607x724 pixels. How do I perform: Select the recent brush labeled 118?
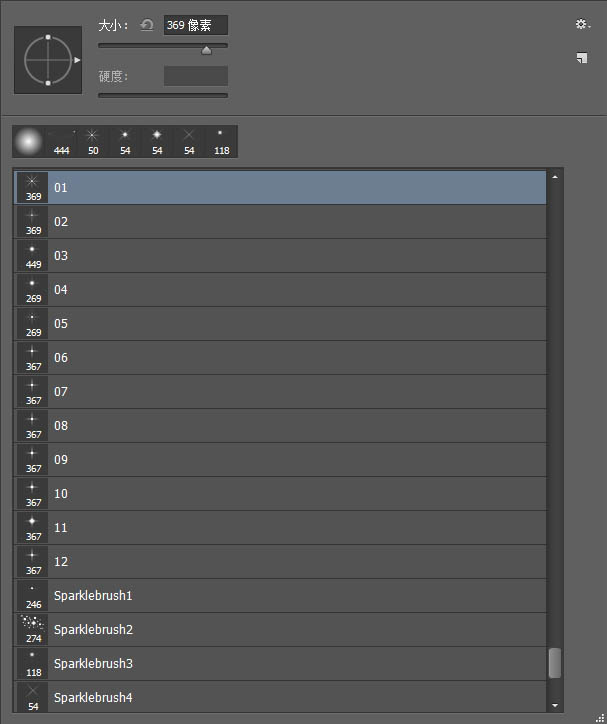click(x=221, y=141)
